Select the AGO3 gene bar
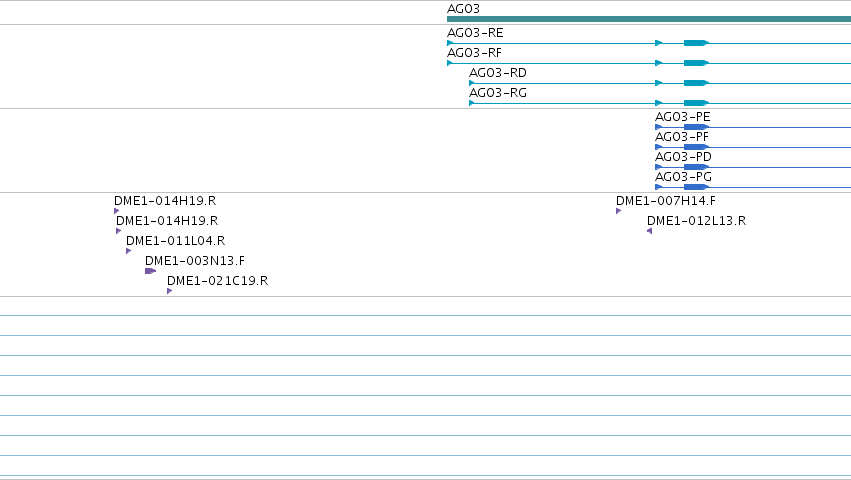The image size is (851, 480). tap(649, 19)
